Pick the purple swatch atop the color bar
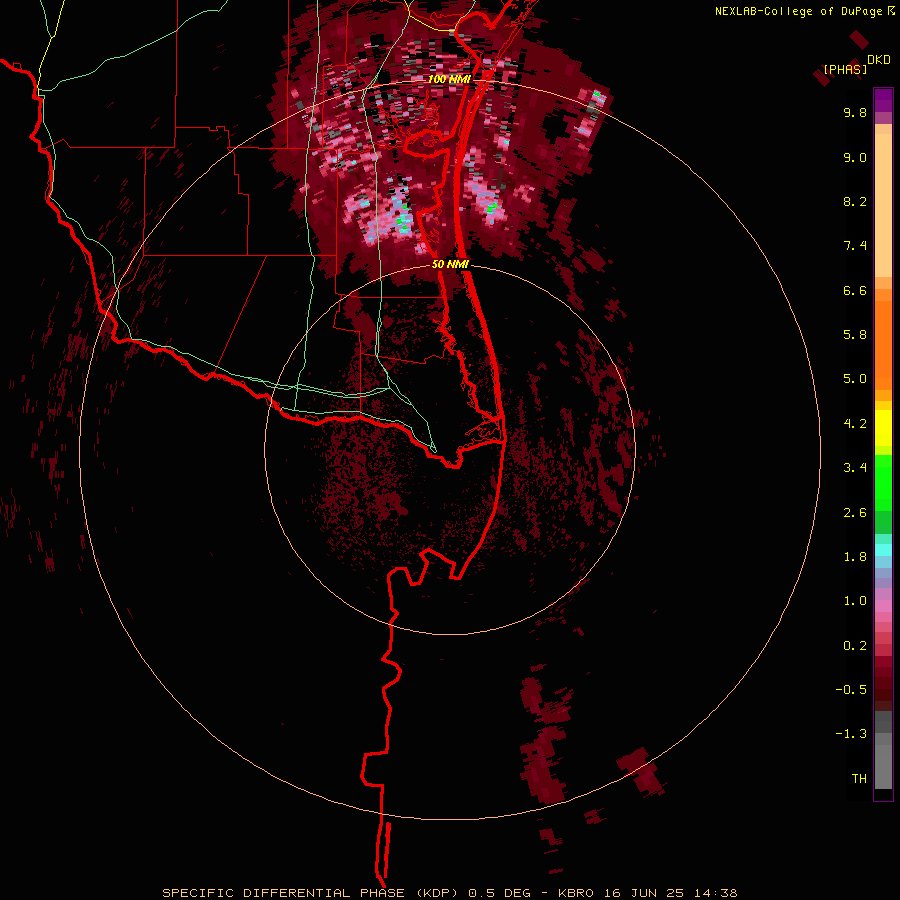 pos(883,100)
